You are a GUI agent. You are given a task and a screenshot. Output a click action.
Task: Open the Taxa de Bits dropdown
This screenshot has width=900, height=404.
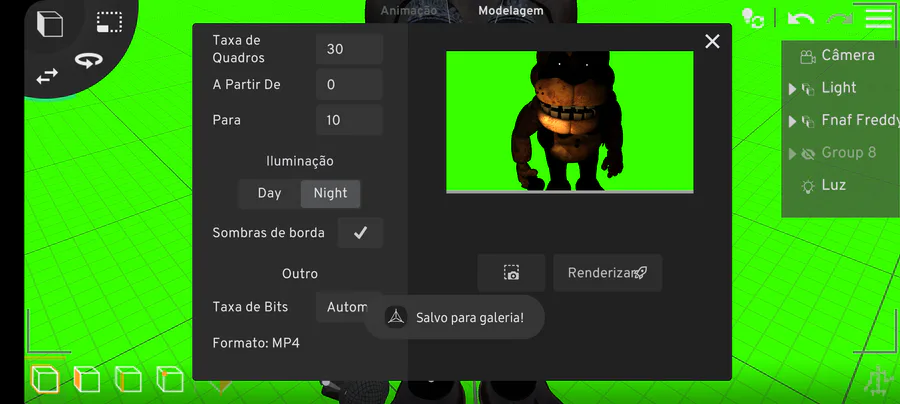point(349,307)
